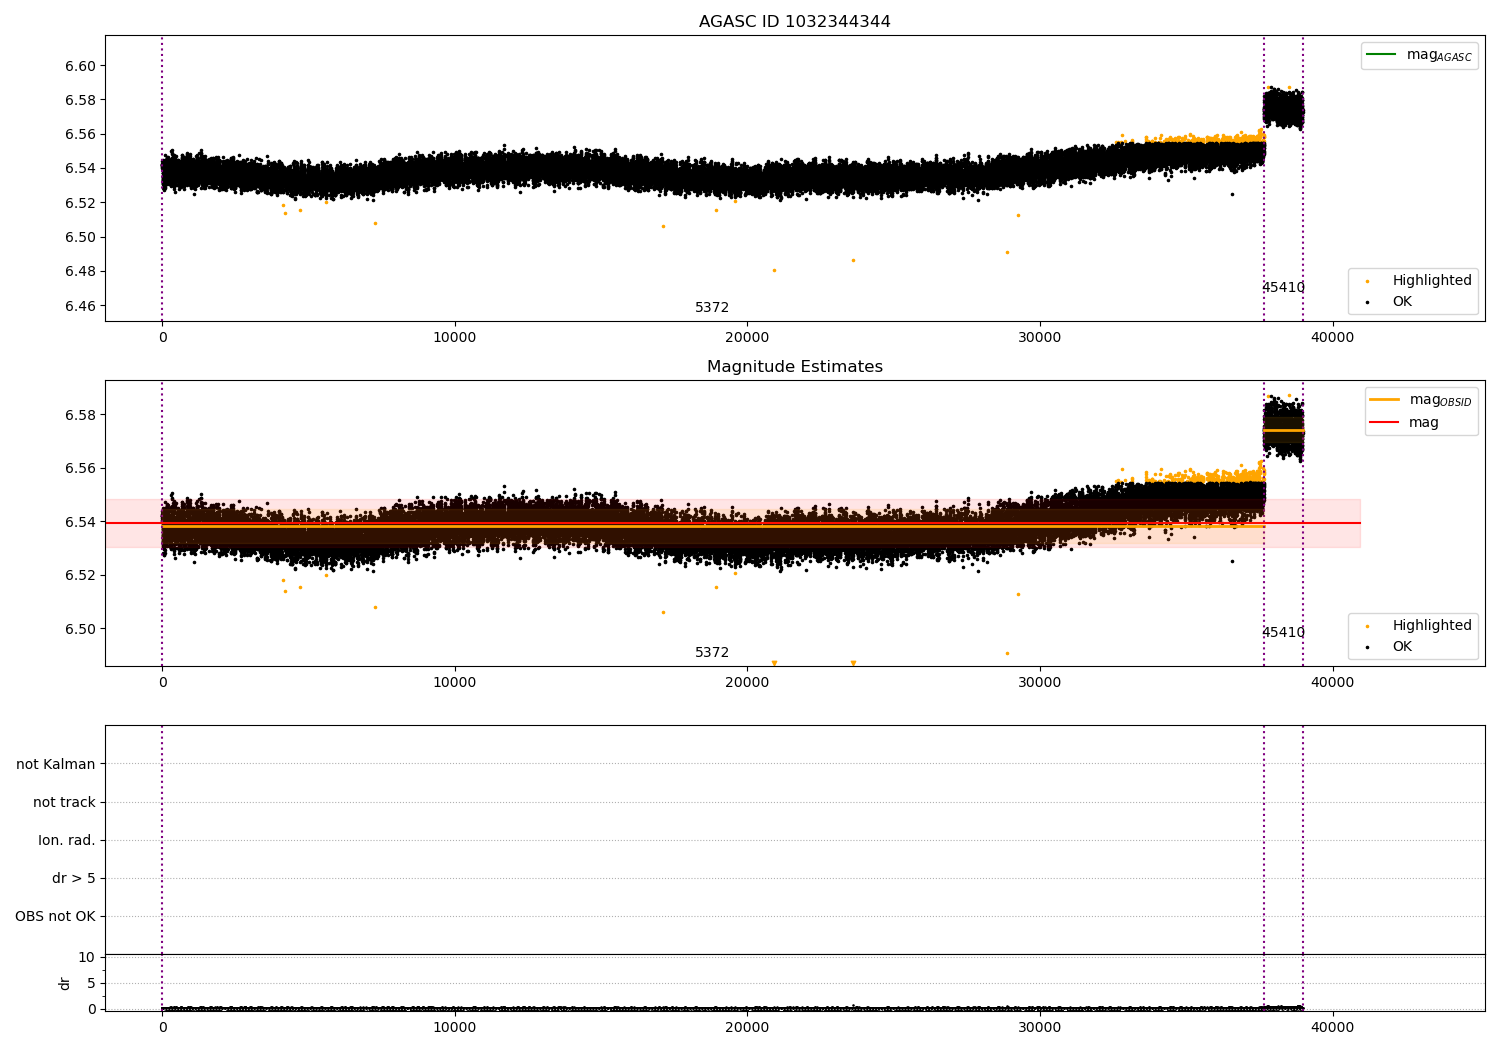Screen dimensions: 1500x1050
Task: Click the black data cluster near 6.58 in top plot
Action: tap(1283, 109)
